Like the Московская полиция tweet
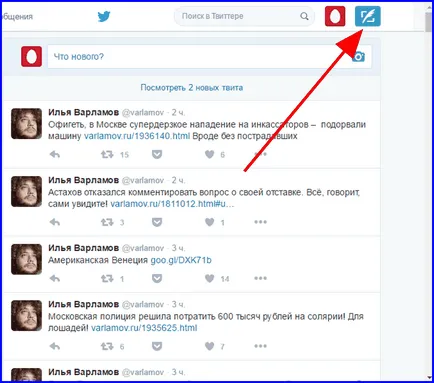This screenshot has height=383, width=434. (209, 346)
